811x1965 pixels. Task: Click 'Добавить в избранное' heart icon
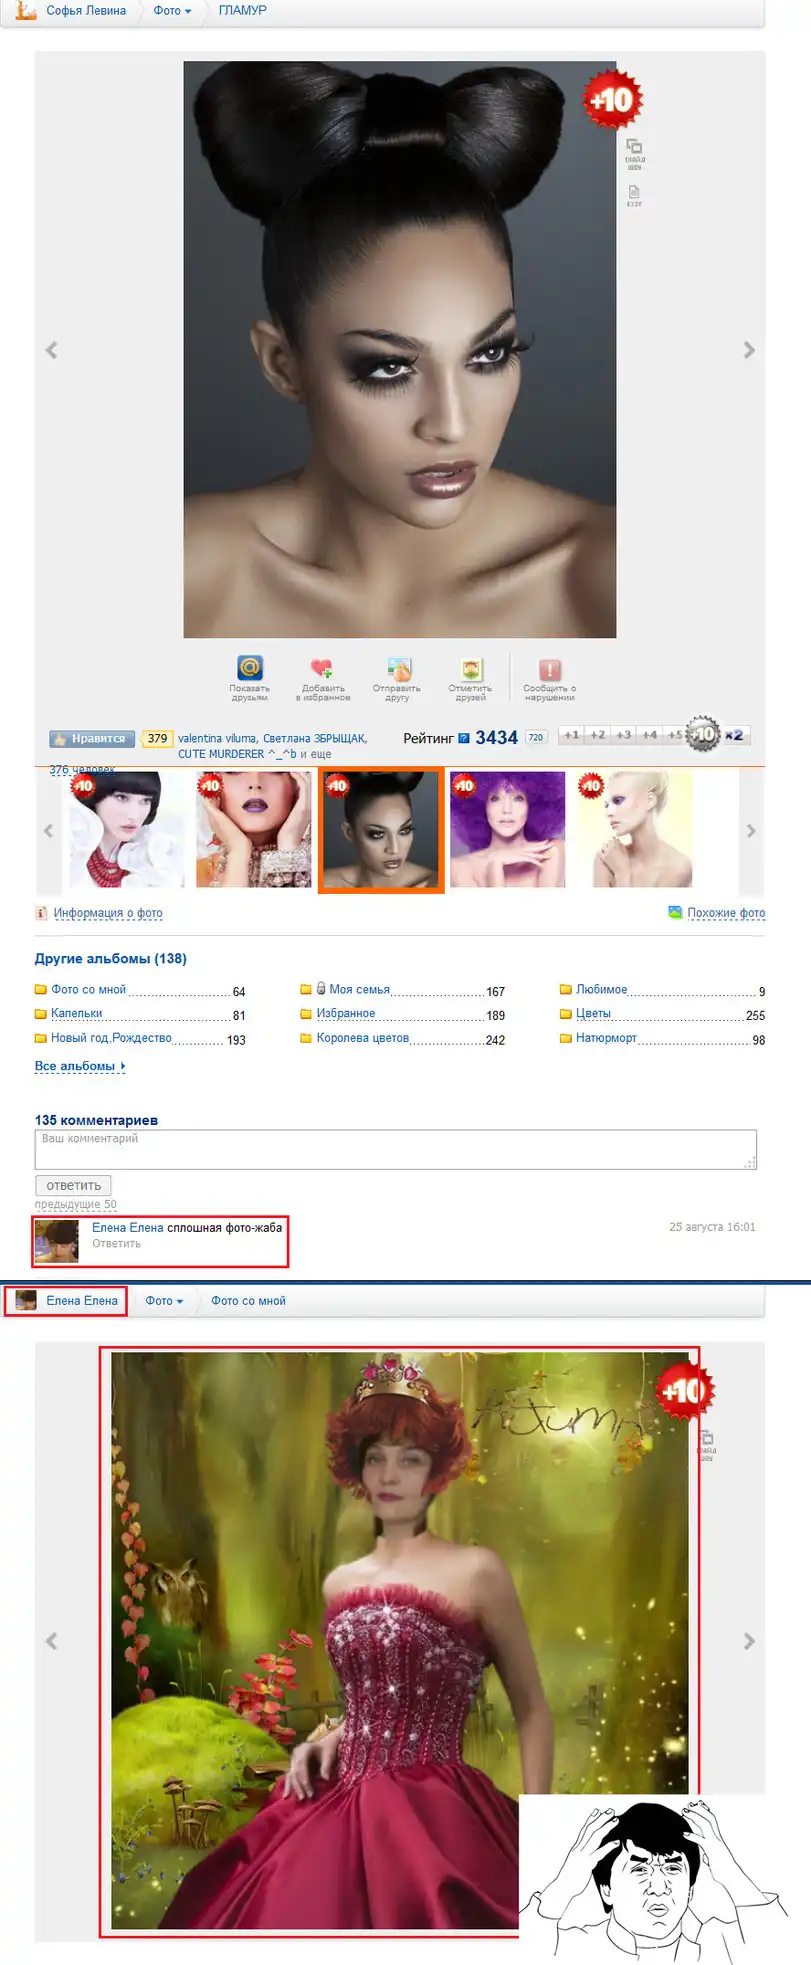pyautogui.click(x=322, y=668)
